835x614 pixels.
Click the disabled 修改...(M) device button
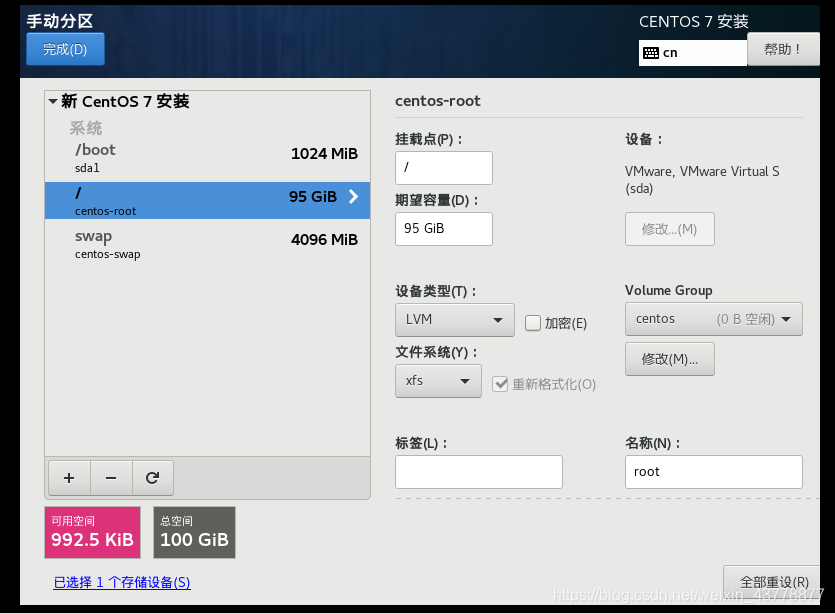[669, 229]
